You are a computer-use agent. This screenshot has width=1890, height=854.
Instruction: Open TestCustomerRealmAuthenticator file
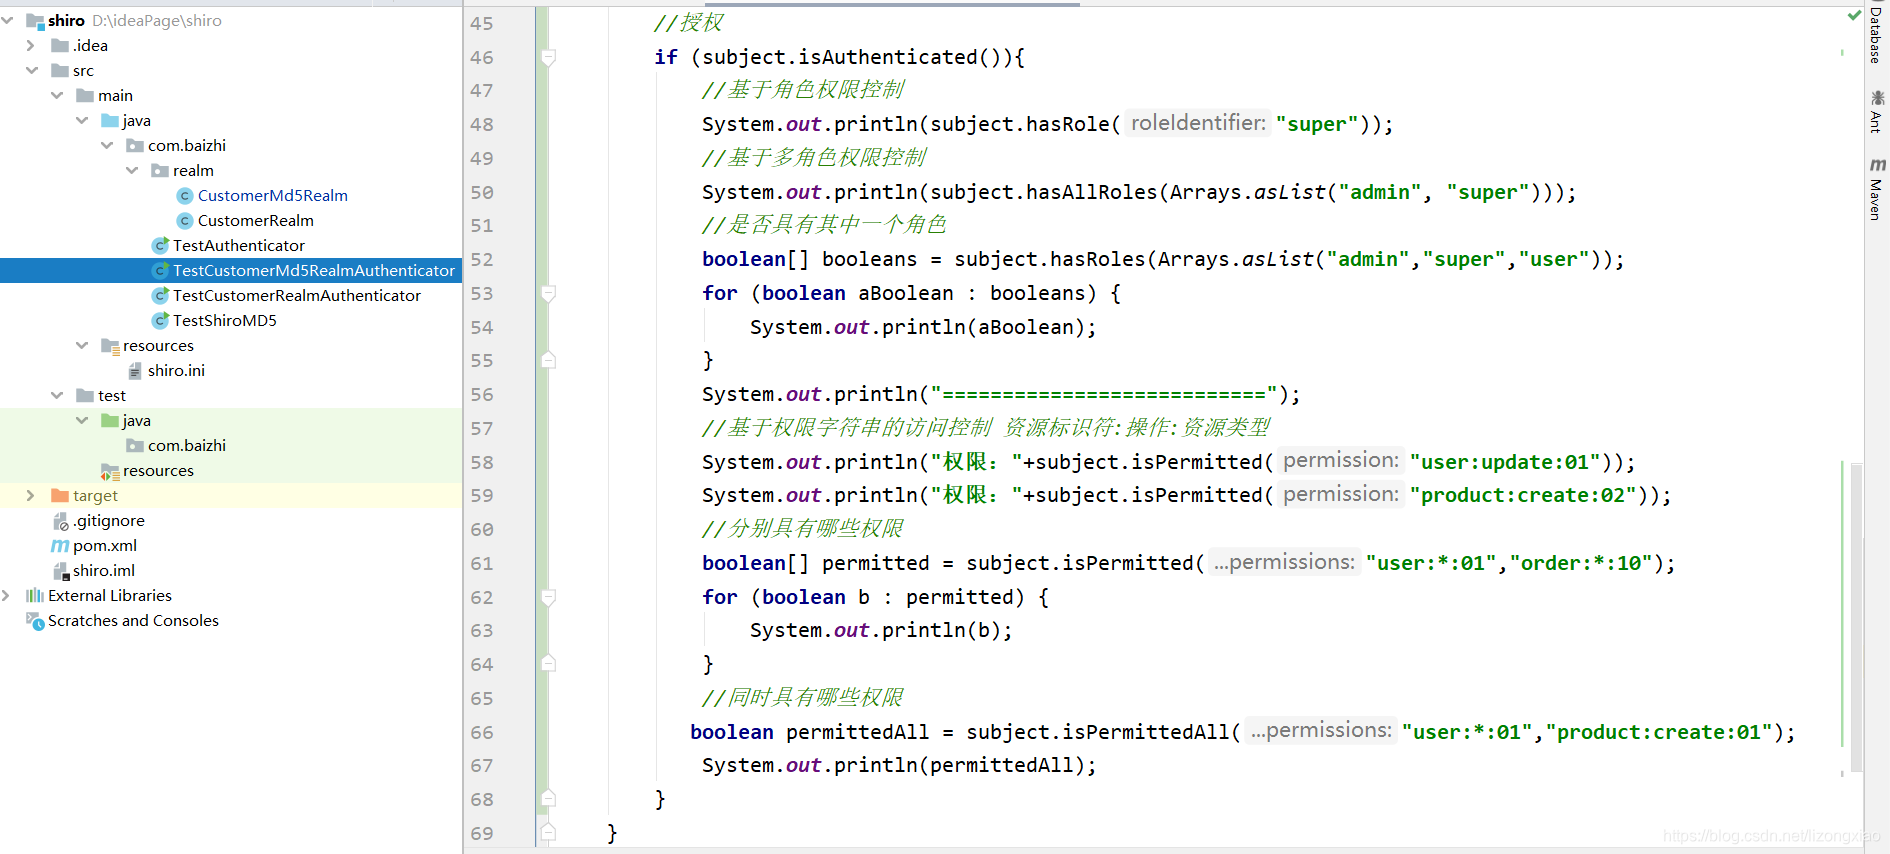pos(297,295)
